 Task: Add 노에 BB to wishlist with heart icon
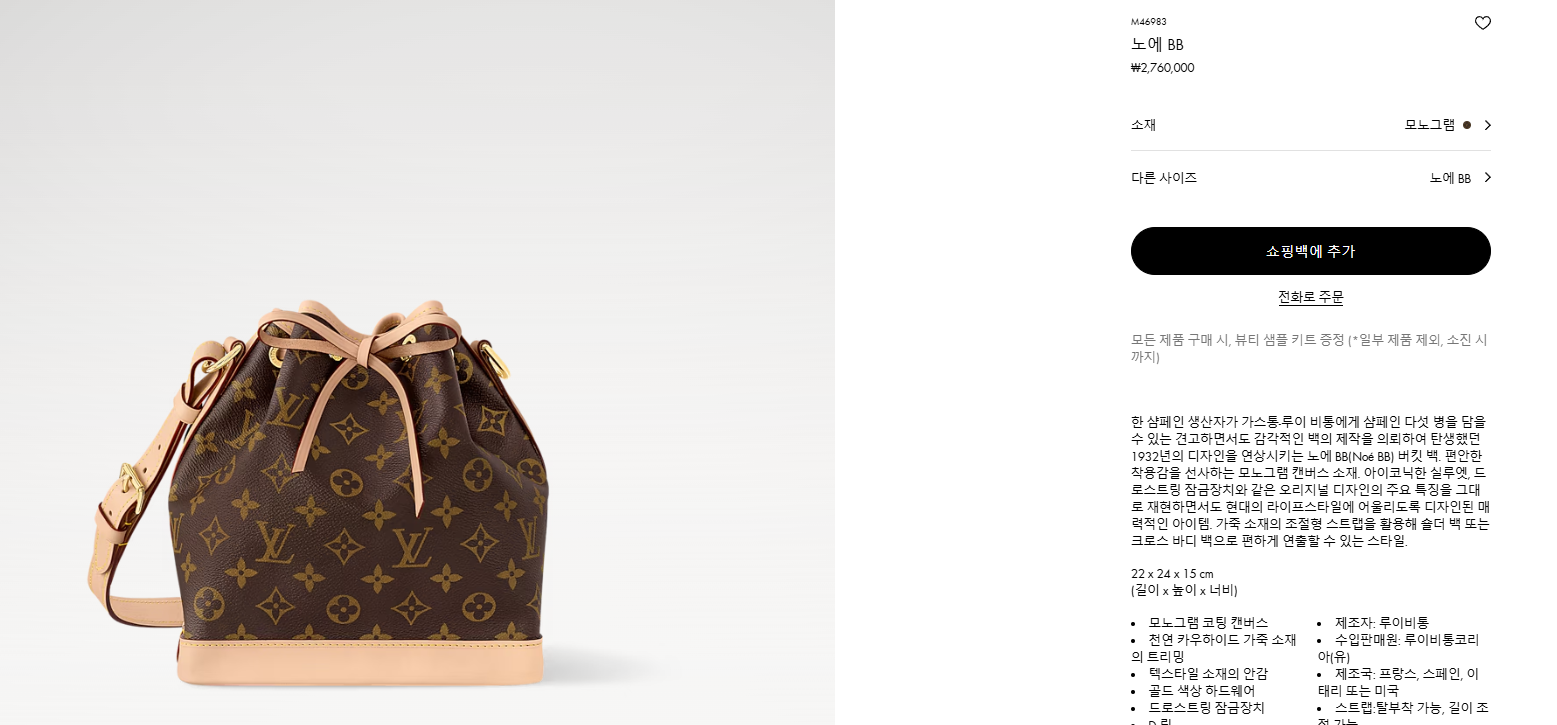1482,23
